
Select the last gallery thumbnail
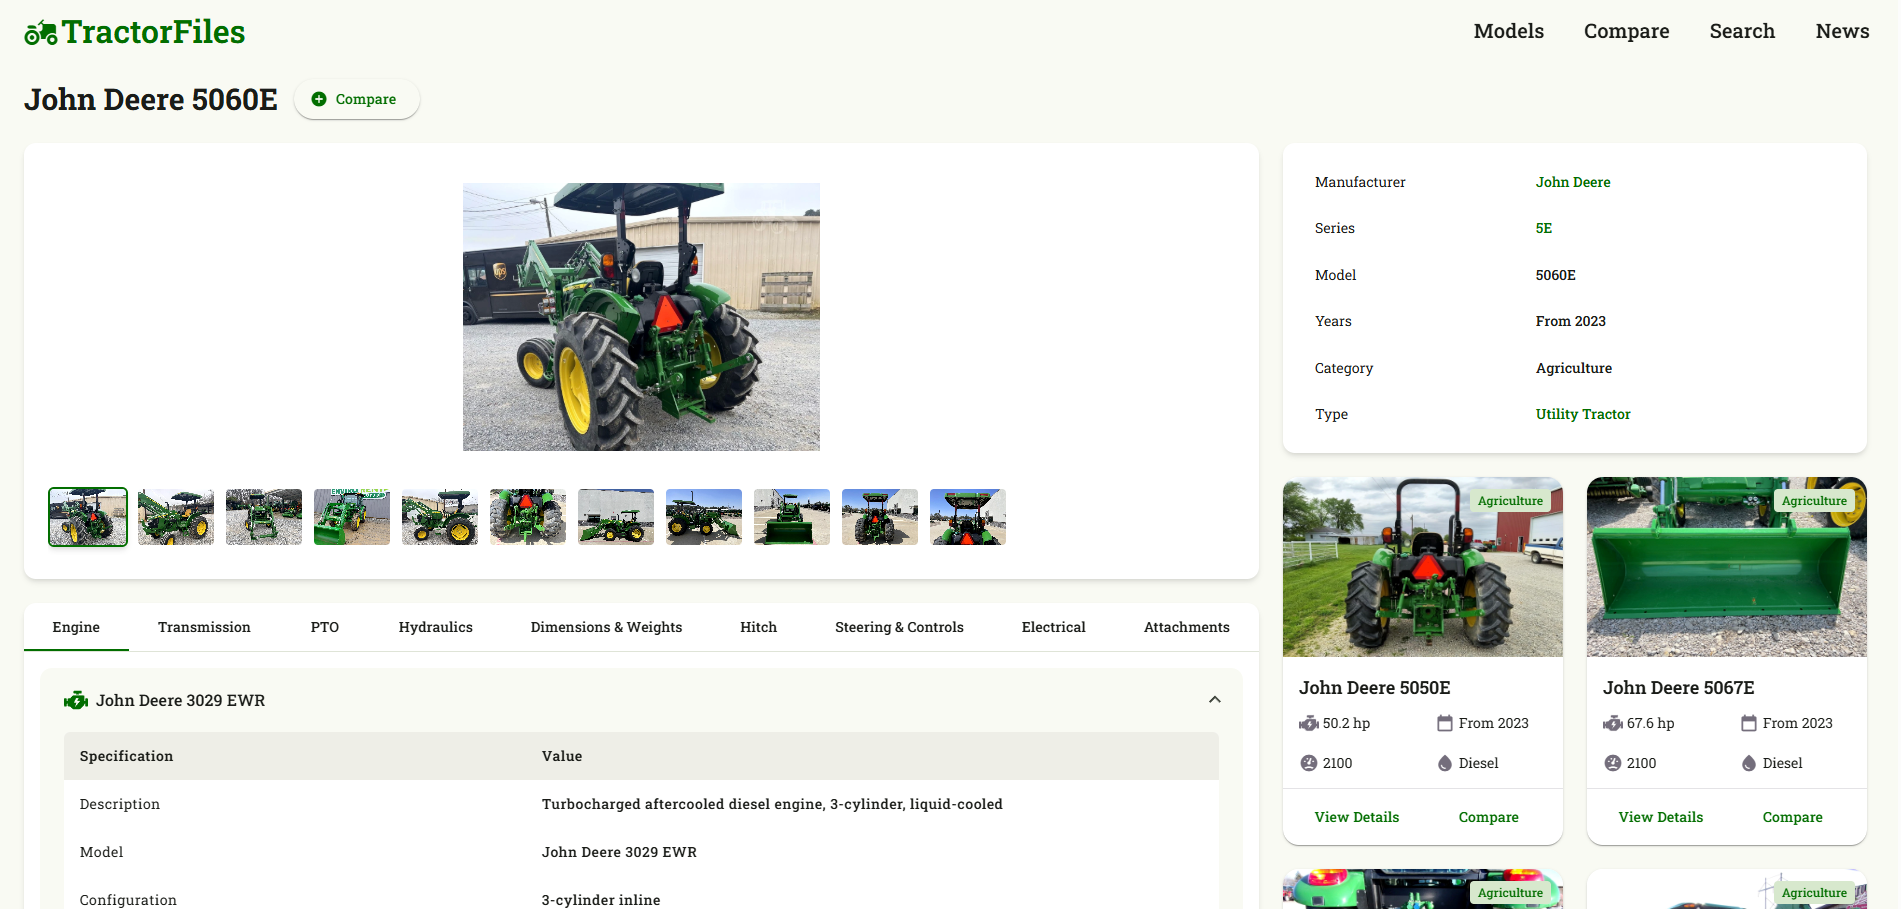click(968, 517)
